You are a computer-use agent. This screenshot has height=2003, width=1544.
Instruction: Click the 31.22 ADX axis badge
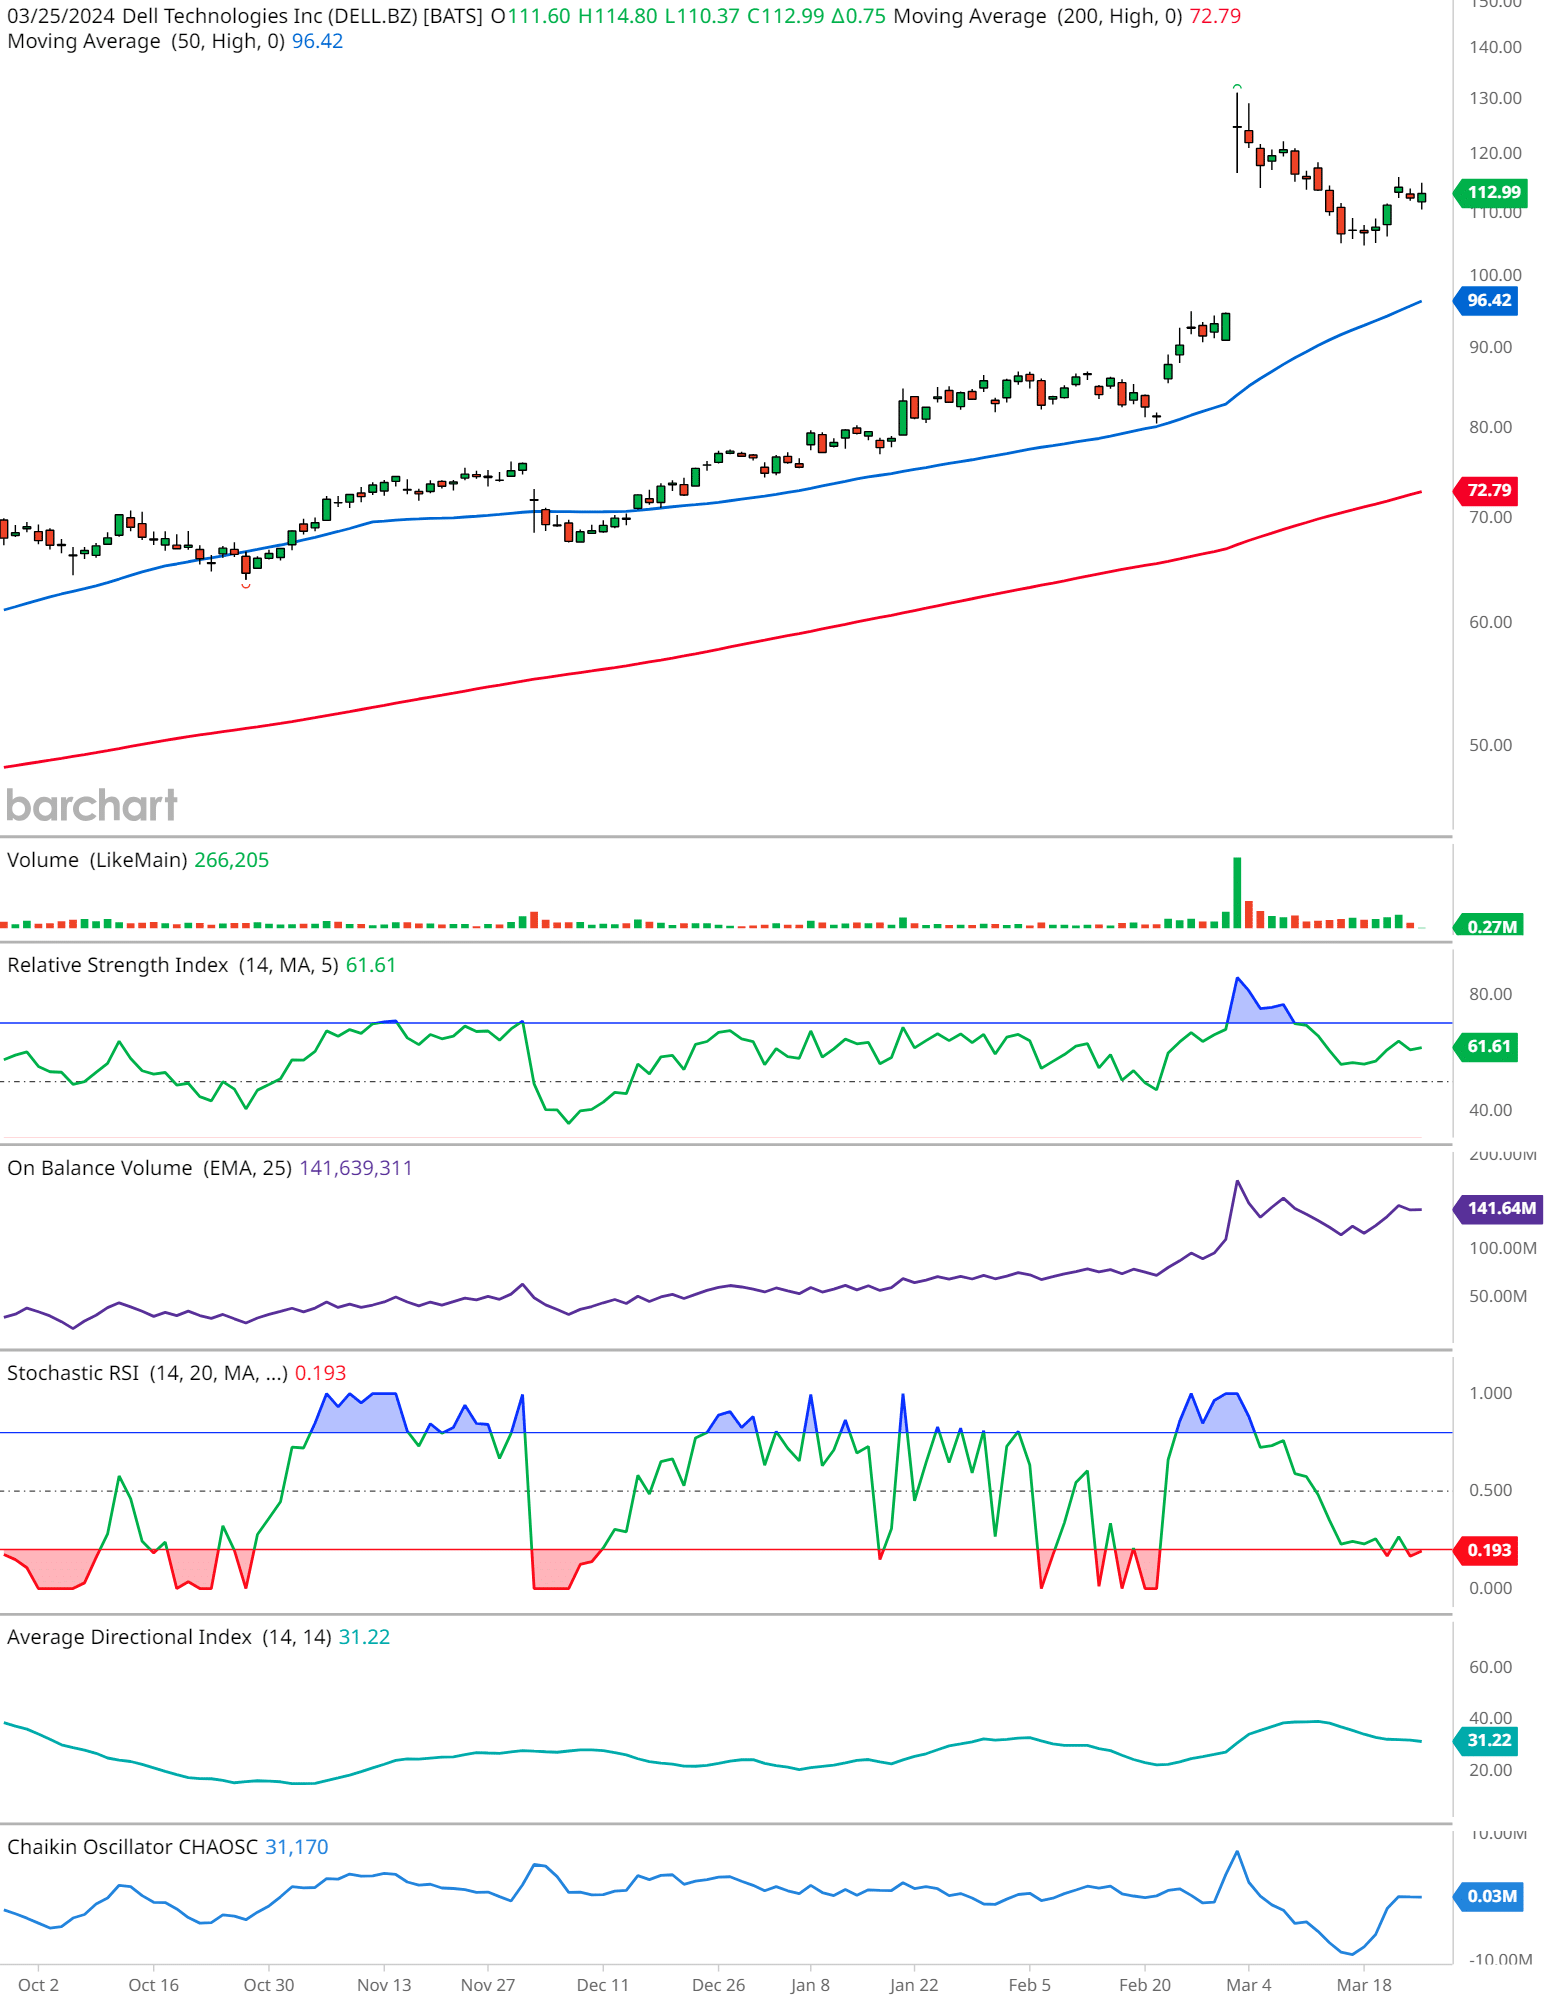tap(1487, 1740)
